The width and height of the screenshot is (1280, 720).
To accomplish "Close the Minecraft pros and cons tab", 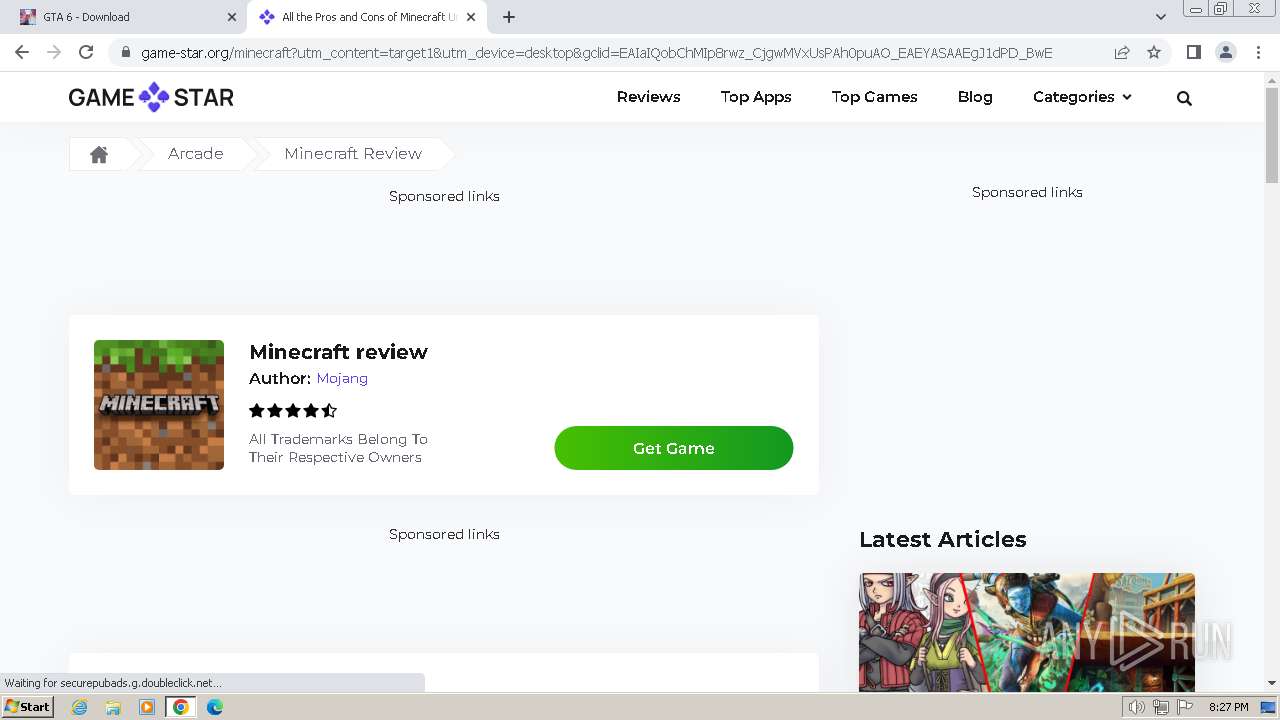I will click(471, 17).
